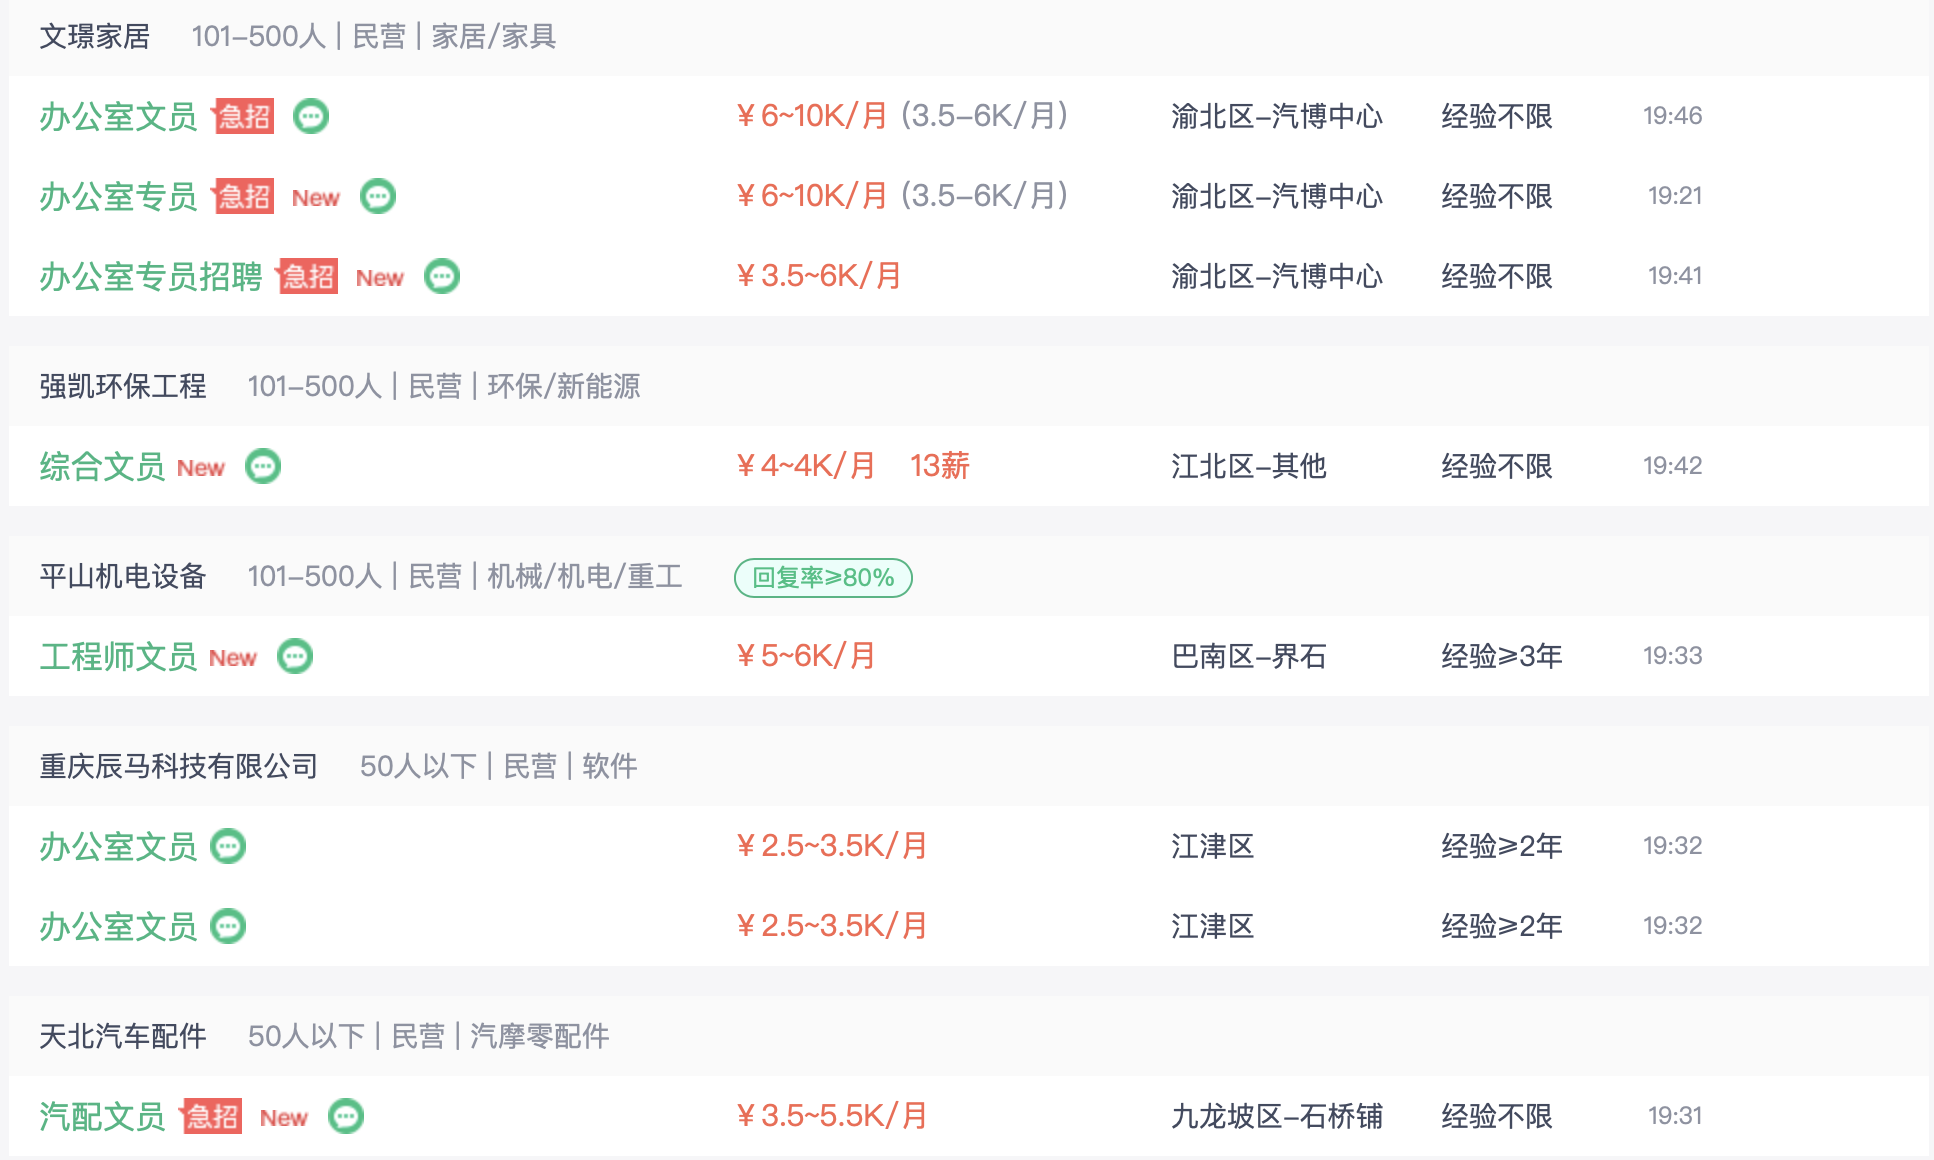Open 综合文员 job posting
This screenshot has height=1160, width=1934.
pyautogui.click(x=102, y=466)
